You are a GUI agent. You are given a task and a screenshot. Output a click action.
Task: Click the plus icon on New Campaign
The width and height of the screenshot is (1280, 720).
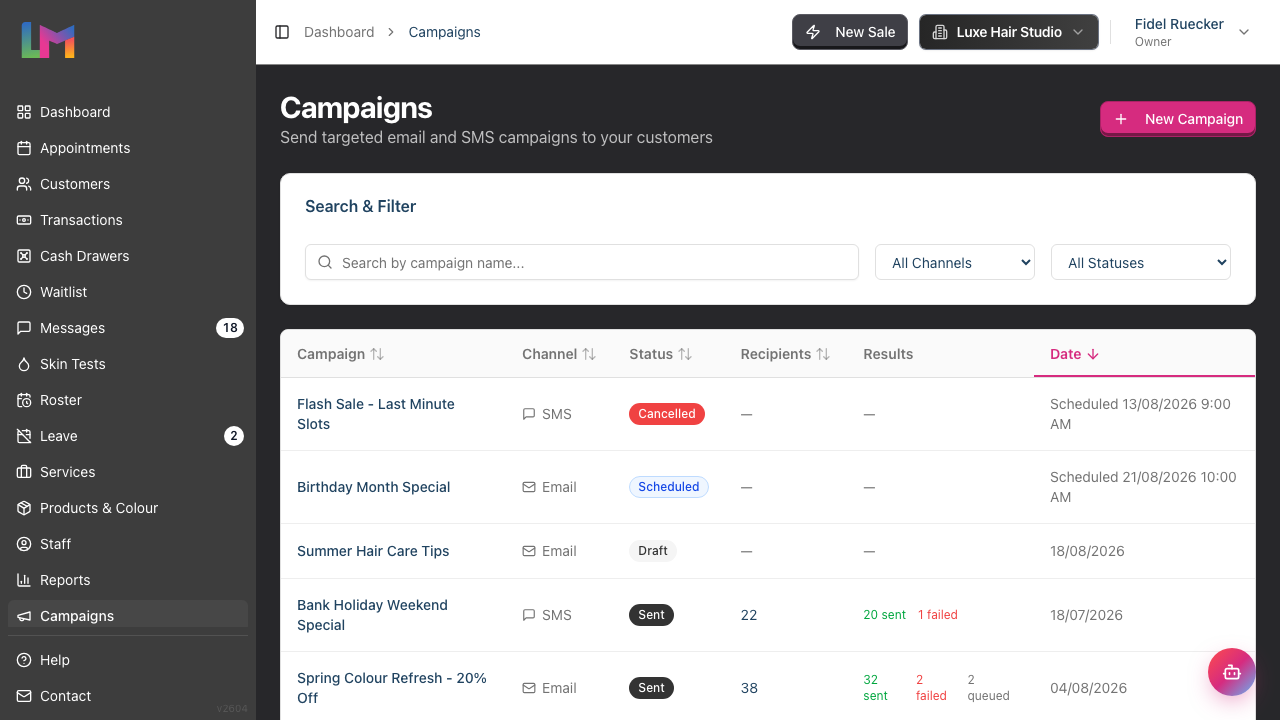tap(1121, 119)
